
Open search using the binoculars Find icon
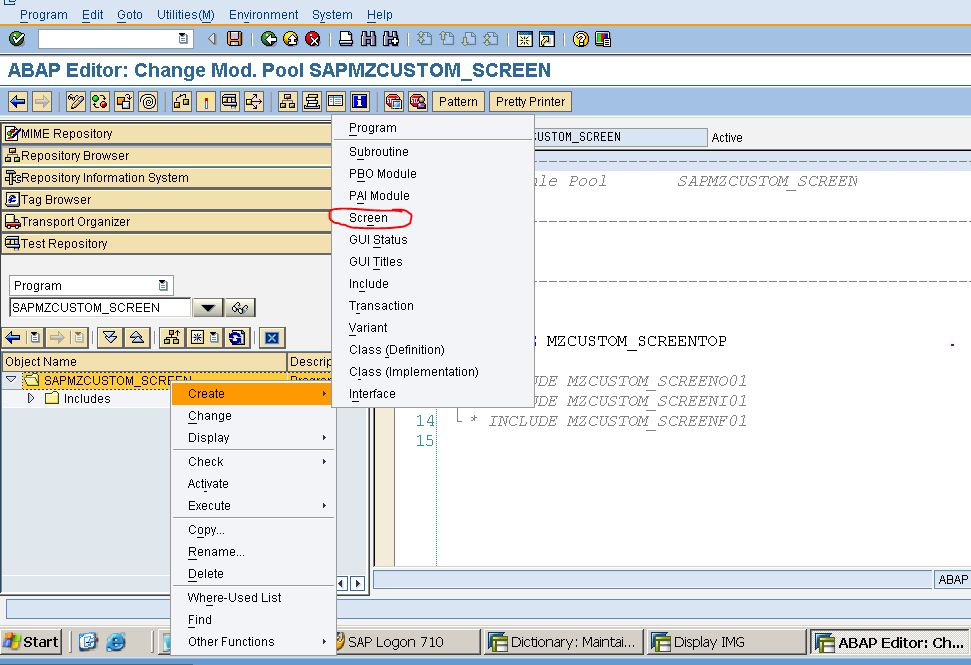click(366, 38)
